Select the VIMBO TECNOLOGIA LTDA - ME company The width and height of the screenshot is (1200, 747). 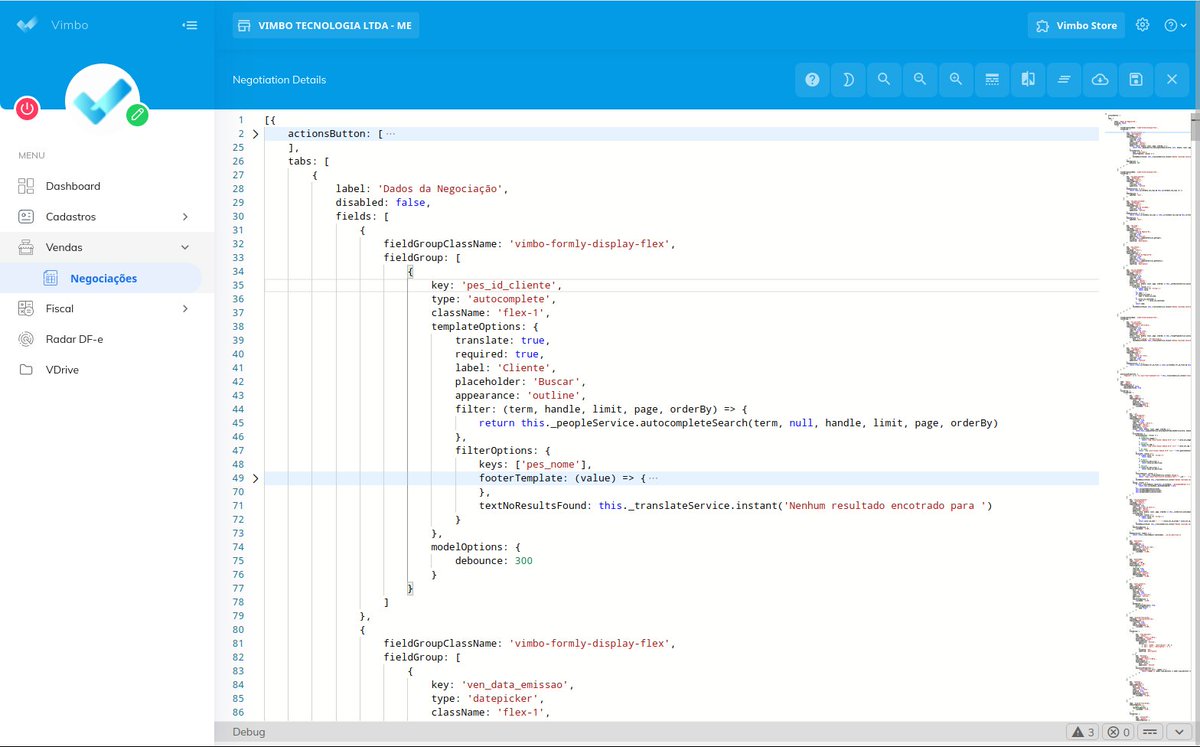tap(326, 25)
